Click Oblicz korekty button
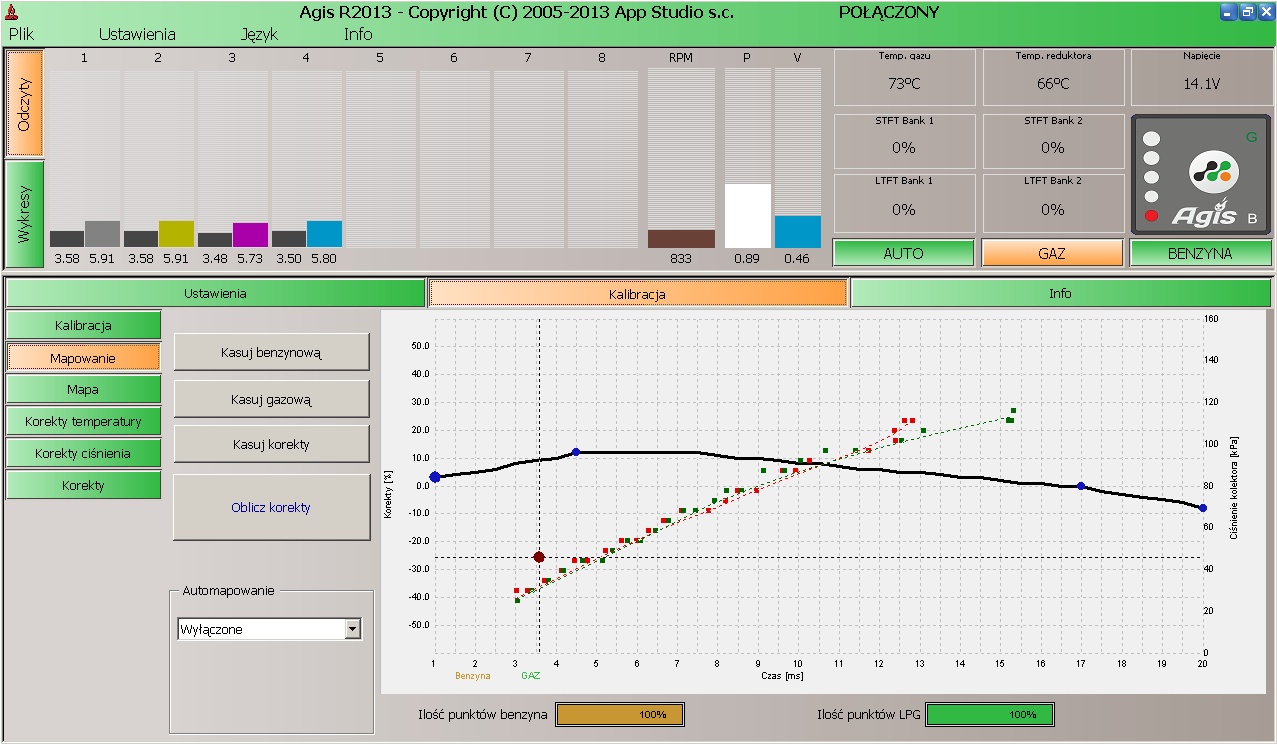This screenshot has width=1277, height=744. (271, 507)
